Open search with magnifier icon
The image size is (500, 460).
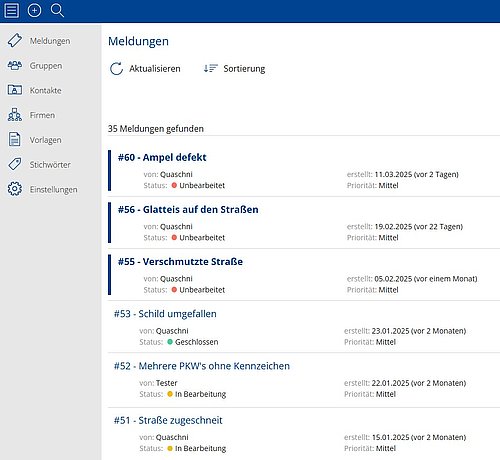click(57, 10)
